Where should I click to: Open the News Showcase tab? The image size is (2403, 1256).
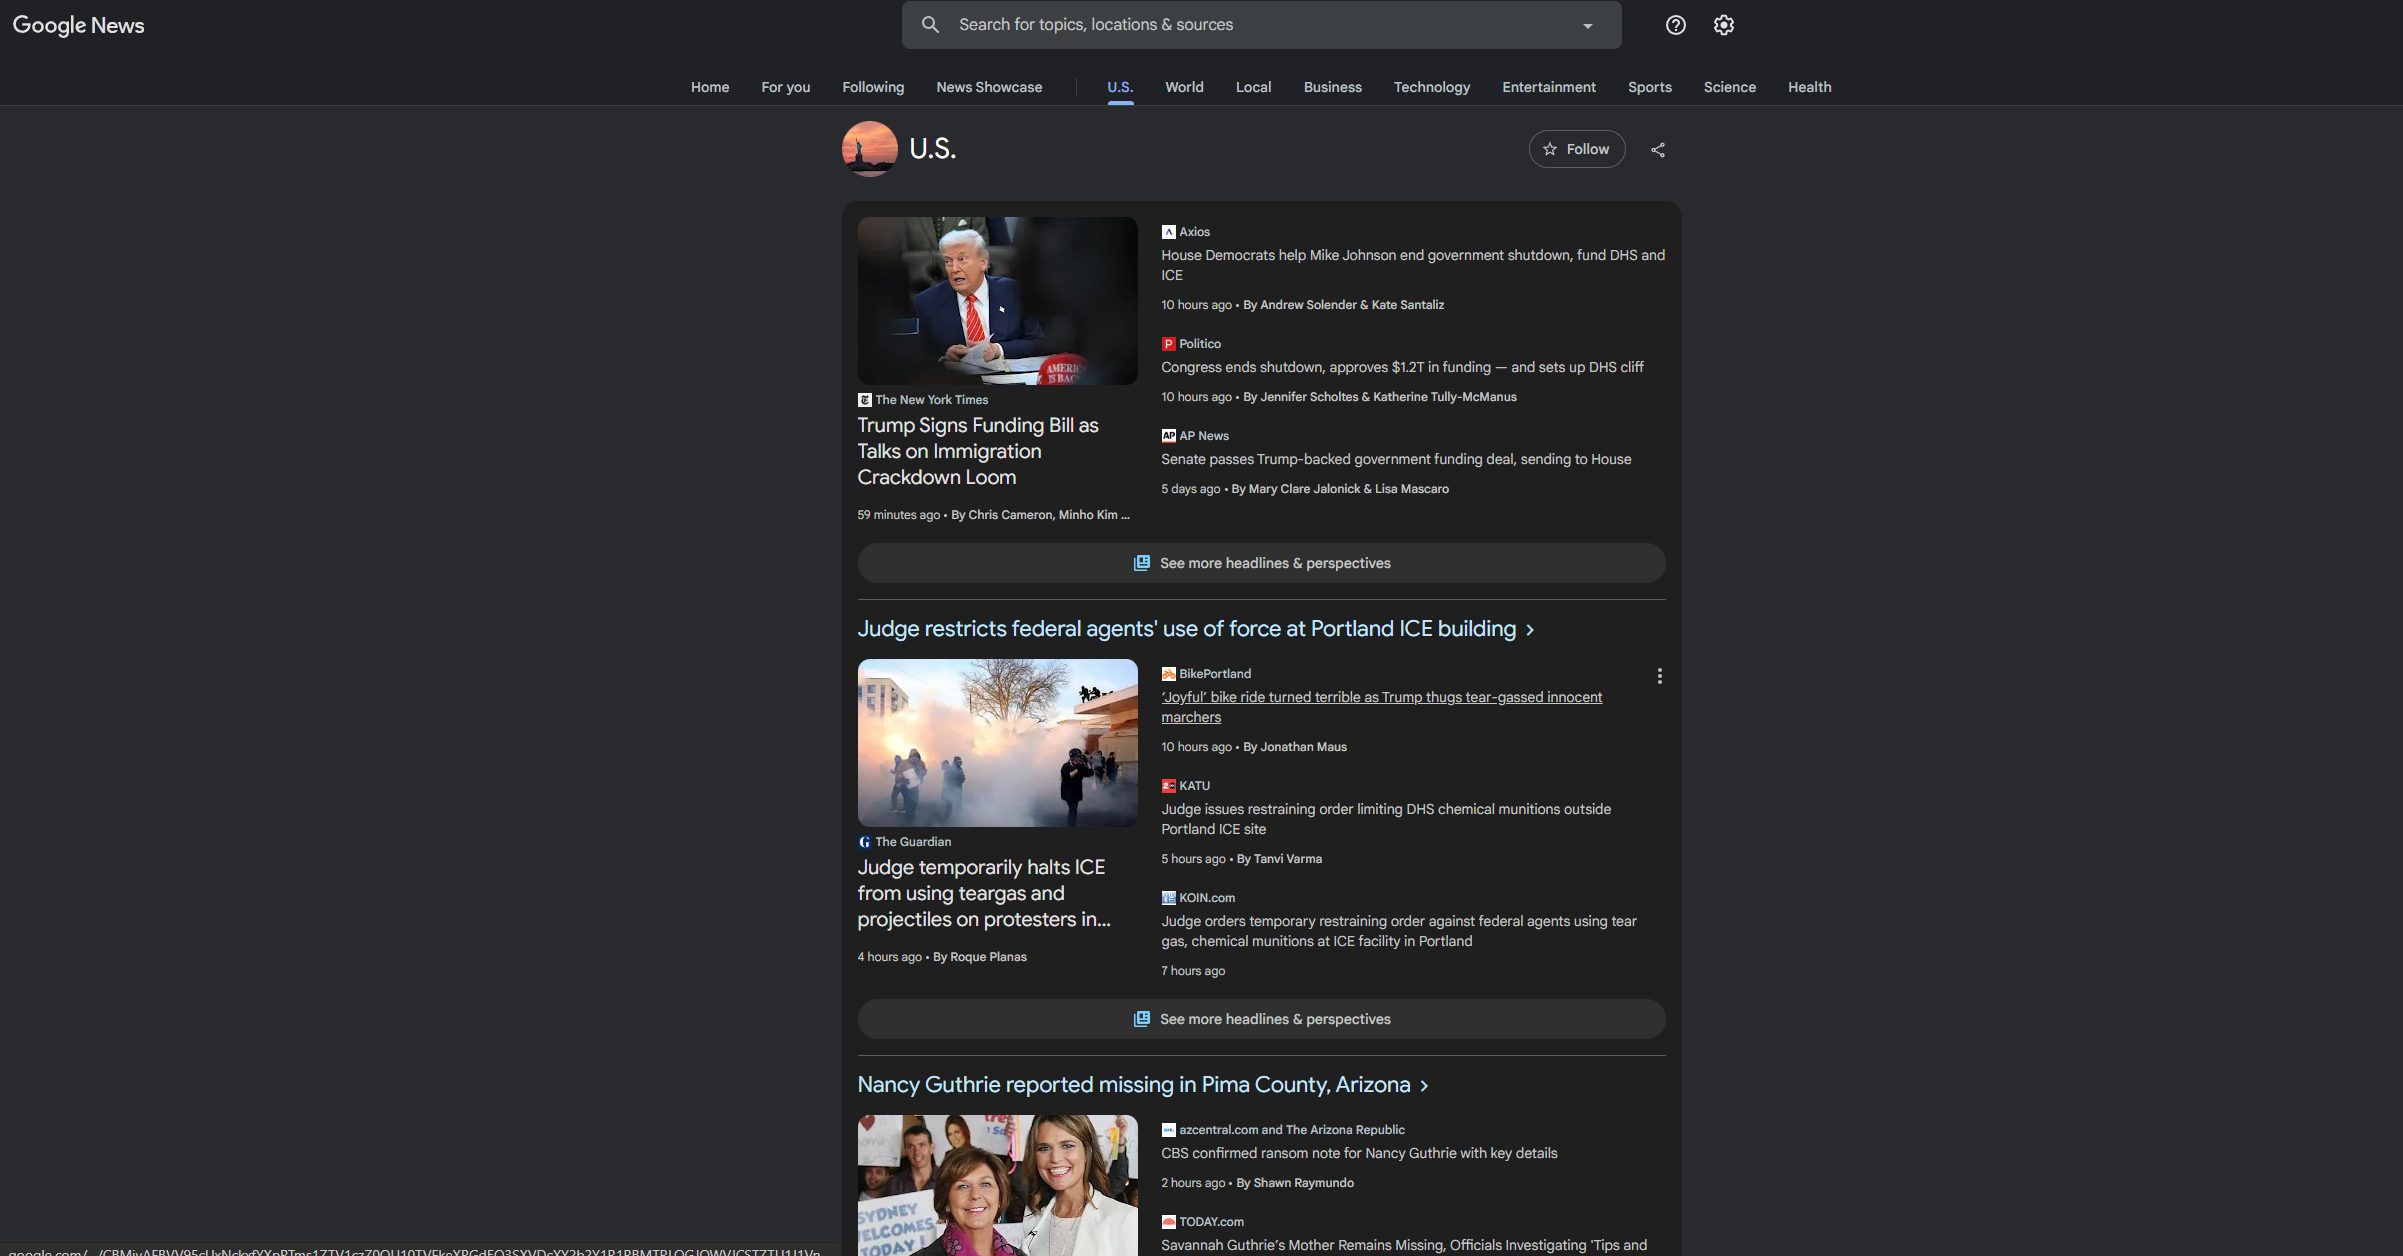click(x=988, y=87)
